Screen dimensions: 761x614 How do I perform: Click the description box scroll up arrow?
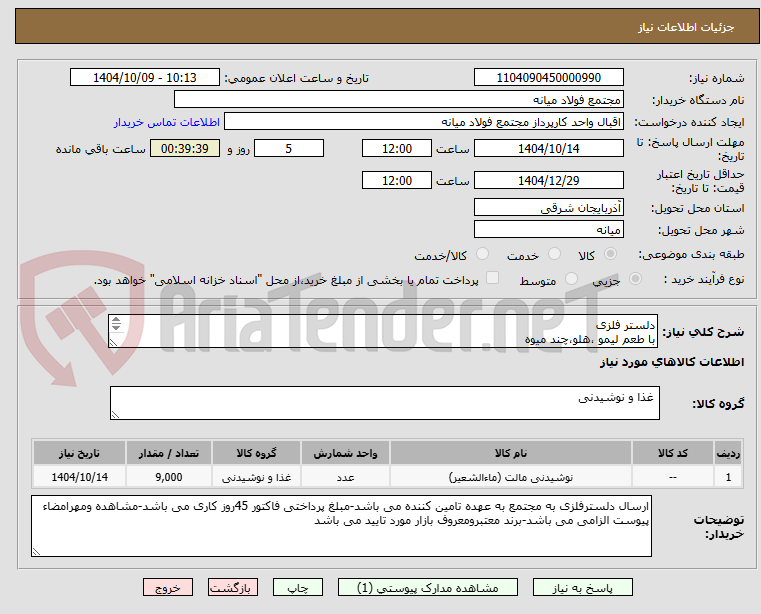click(x=116, y=320)
